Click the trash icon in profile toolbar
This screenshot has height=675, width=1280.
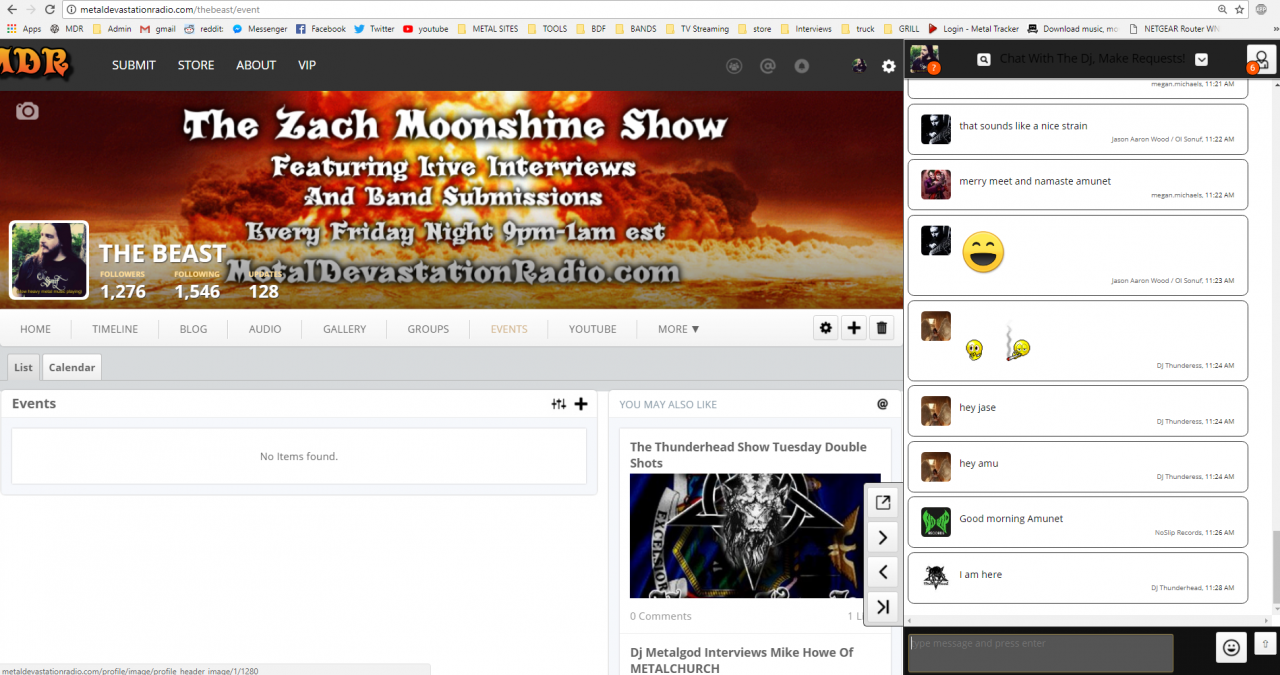(x=881, y=328)
